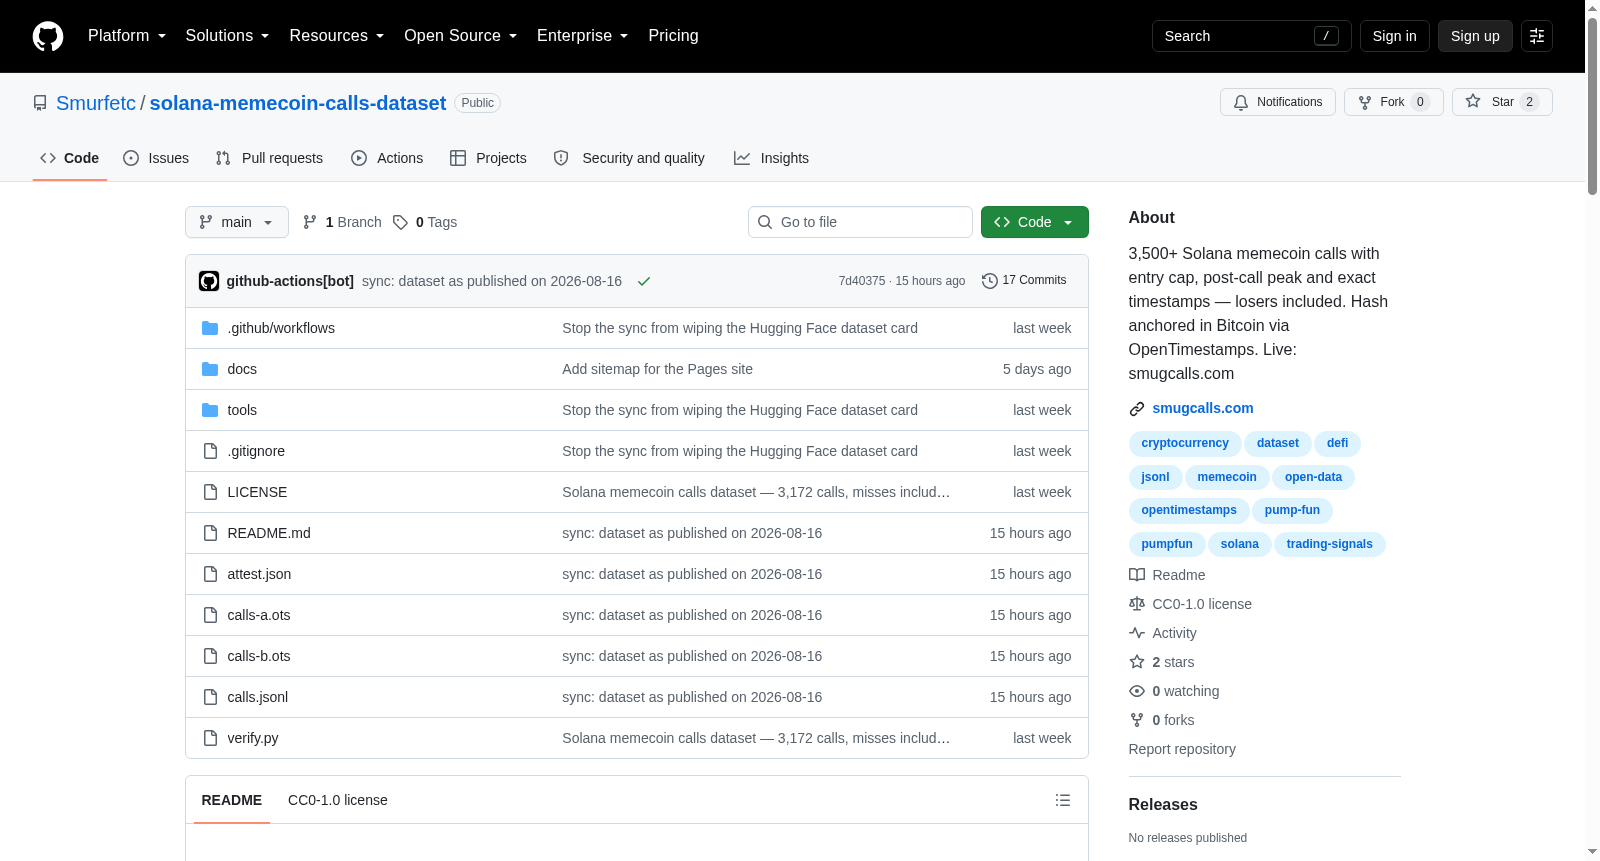Image resolution: width=1600 pixels, height=861 pixels.
Task: Click the file icon beside calls-b.ots
Action: coord(210,656)
